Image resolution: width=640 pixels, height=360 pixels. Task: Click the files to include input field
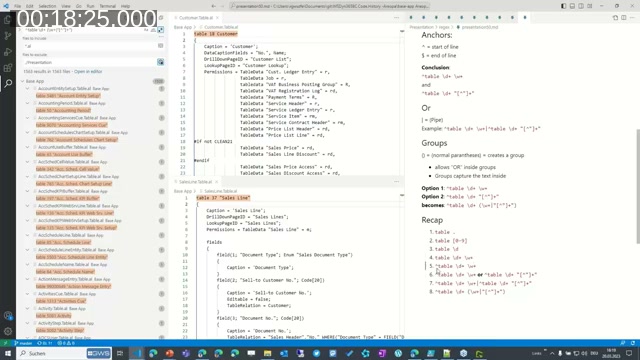pos(90,46)
